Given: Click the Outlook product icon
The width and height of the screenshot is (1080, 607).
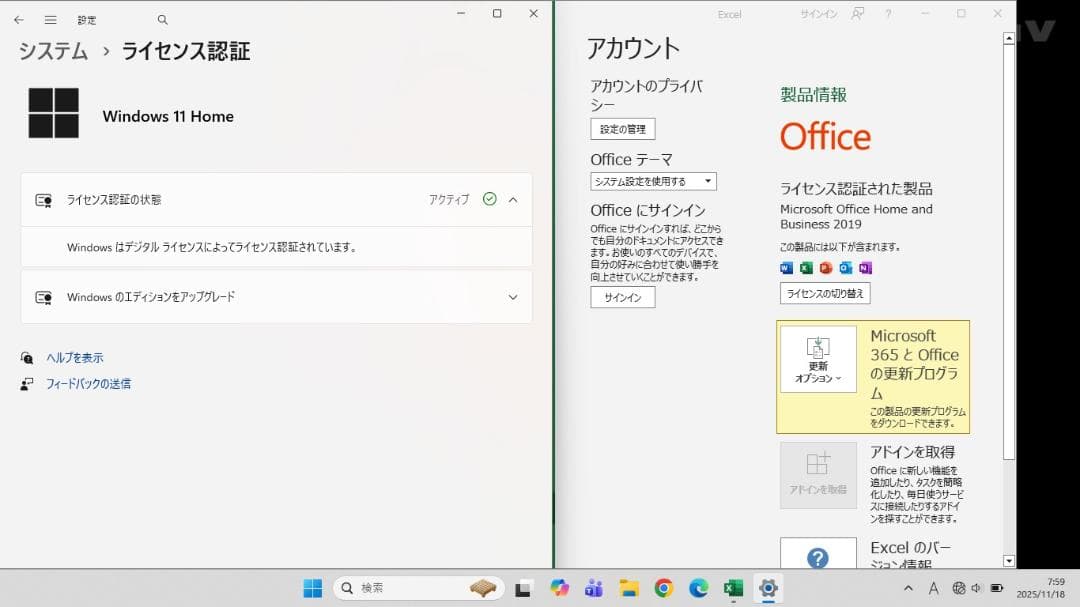Looking at the screenshot, I should [x=845, y=267].
